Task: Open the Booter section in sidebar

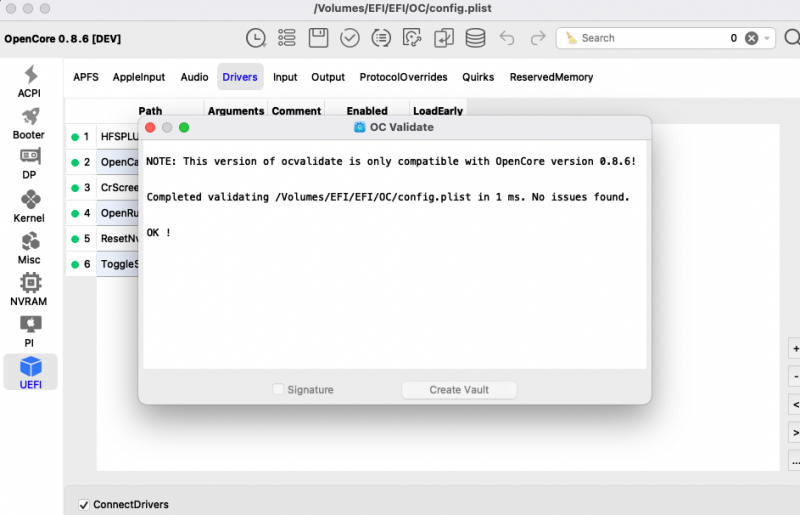Action: point(30,124)
